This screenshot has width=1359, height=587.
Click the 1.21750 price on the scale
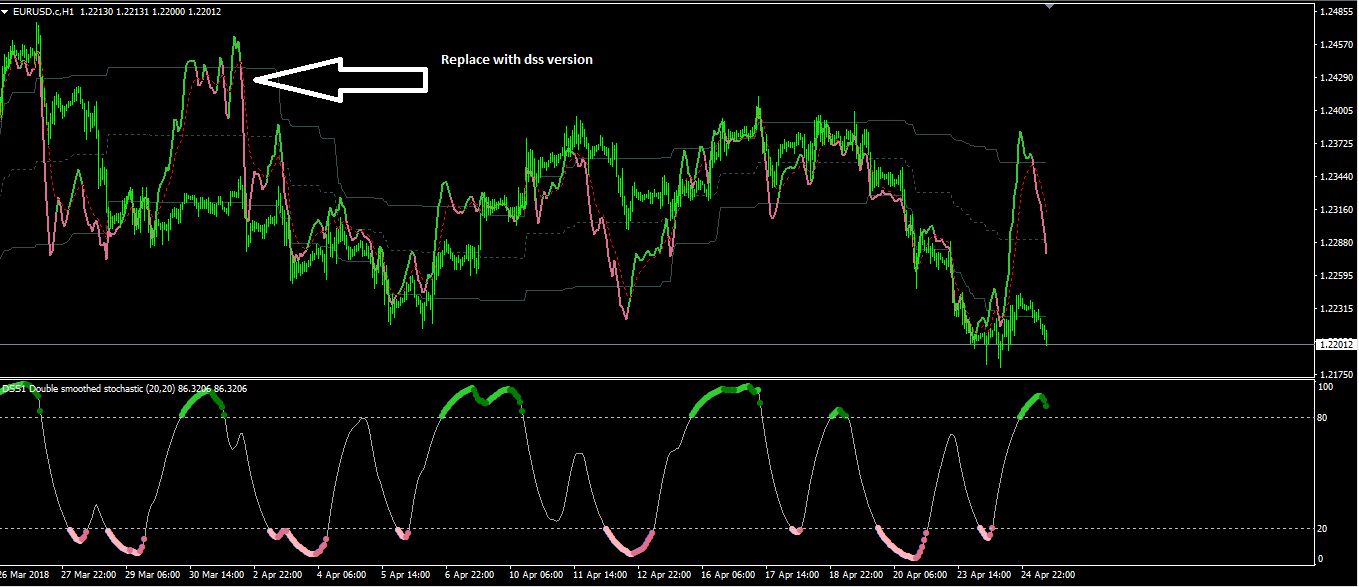point(1337,374)
